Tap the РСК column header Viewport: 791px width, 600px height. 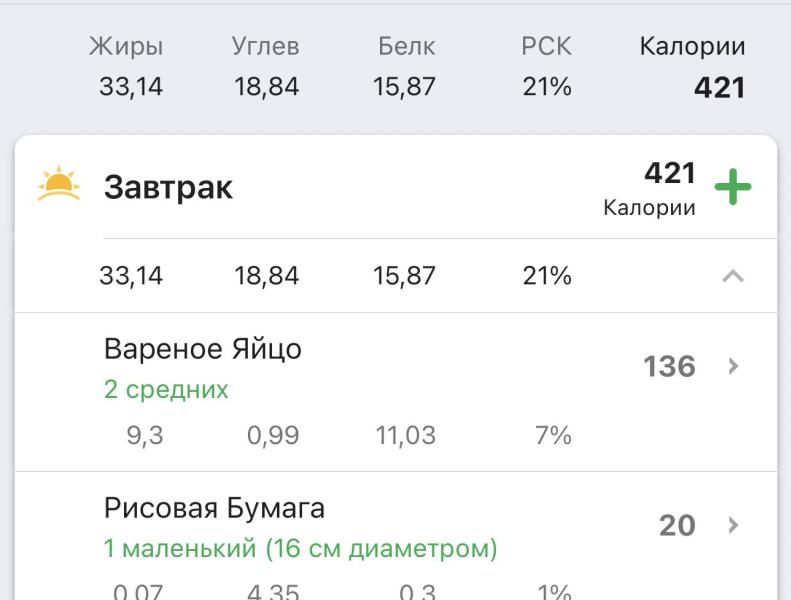point(546,46)
